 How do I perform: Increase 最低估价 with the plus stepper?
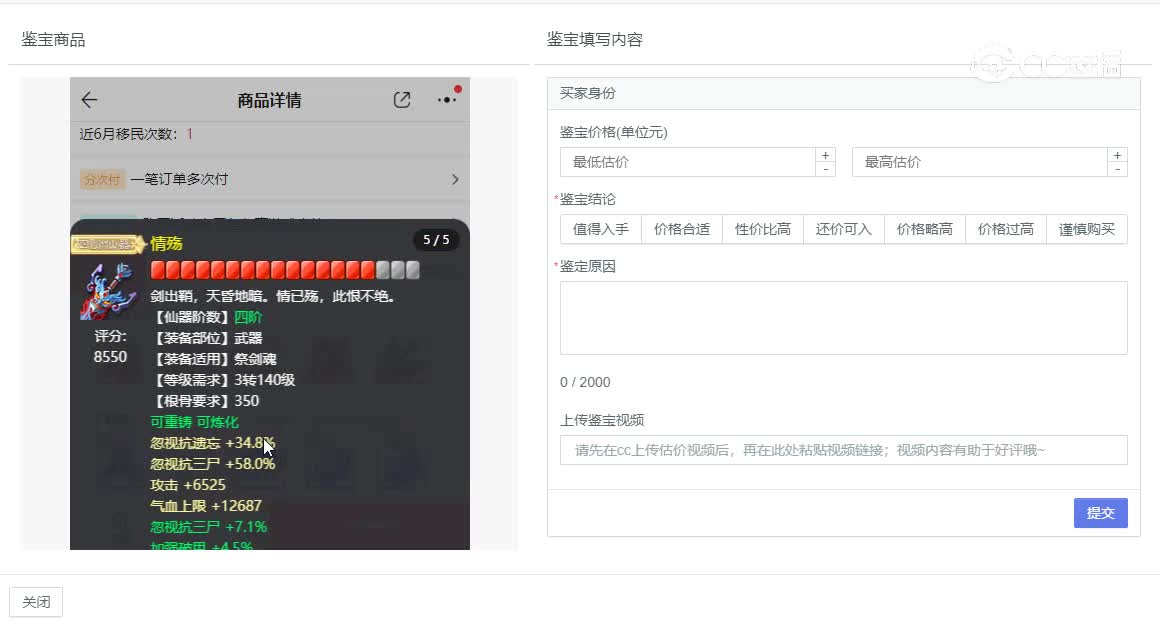(x=826, y=155)
